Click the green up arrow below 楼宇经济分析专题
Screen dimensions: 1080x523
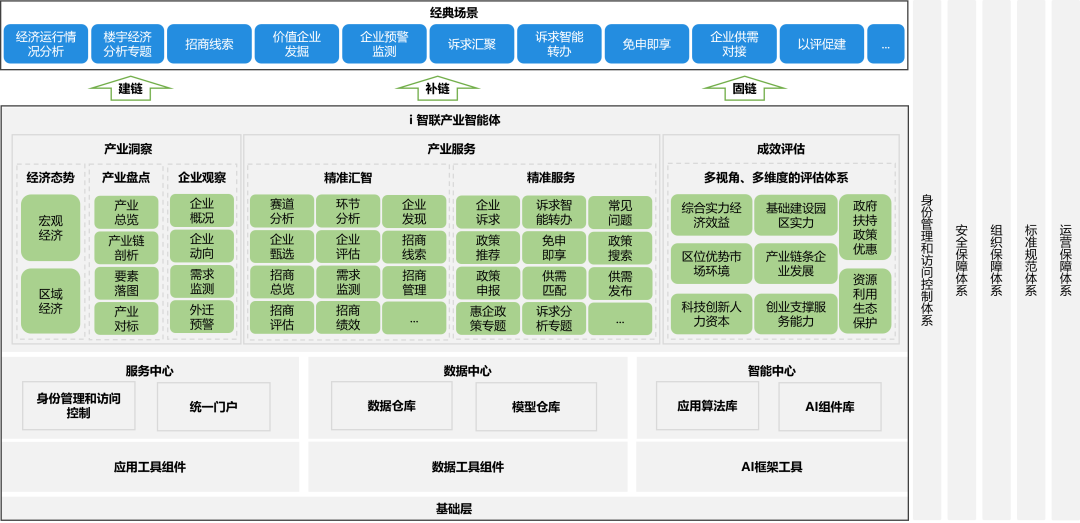(x=130, y=88)
